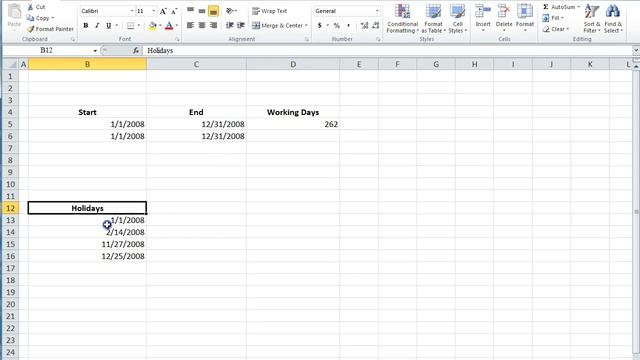Open Conditional Formatting menu
This screenshot has height=360, width=640.
click(402, 18)
